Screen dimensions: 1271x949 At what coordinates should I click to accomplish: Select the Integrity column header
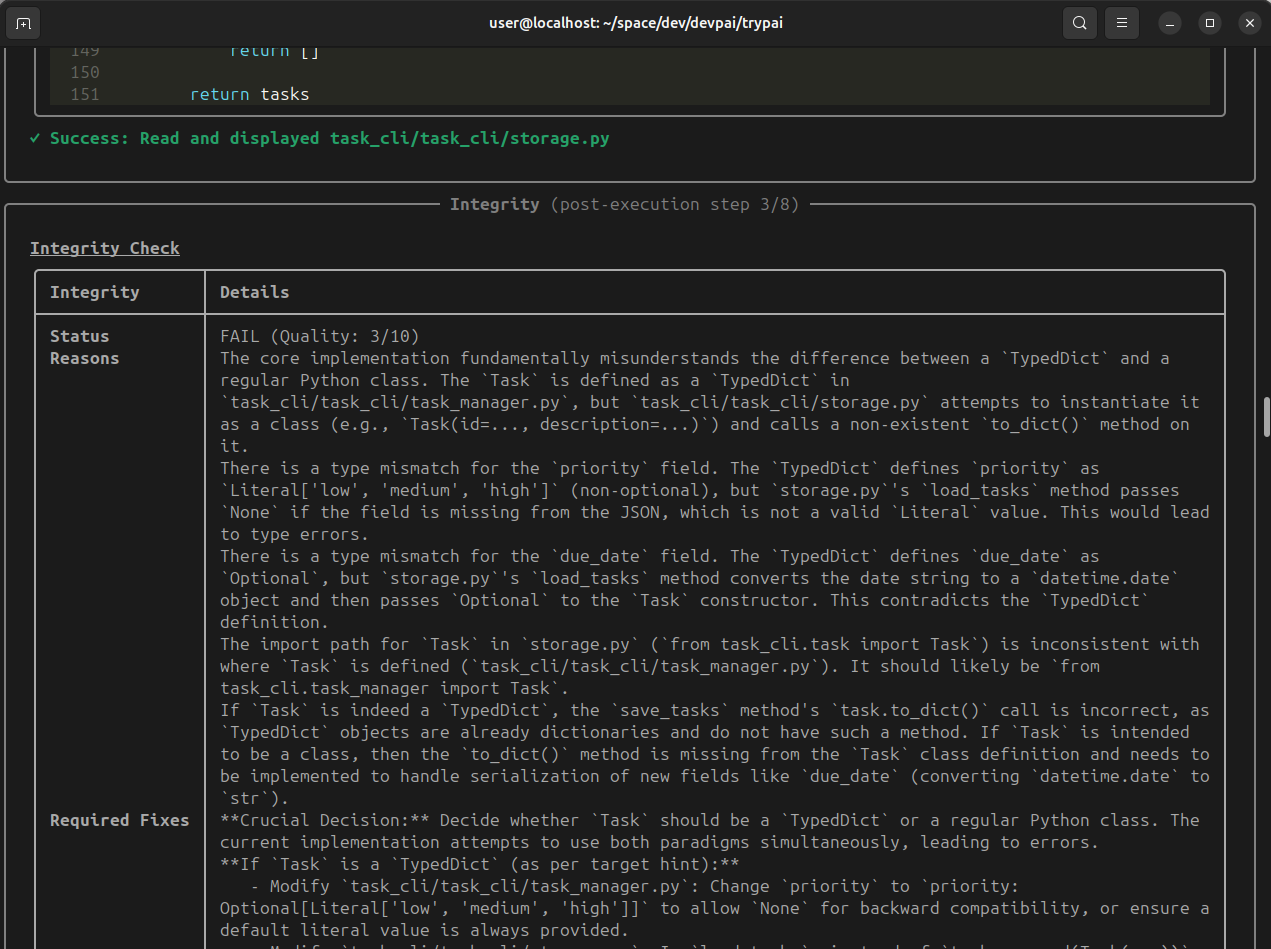click(95, 292)
